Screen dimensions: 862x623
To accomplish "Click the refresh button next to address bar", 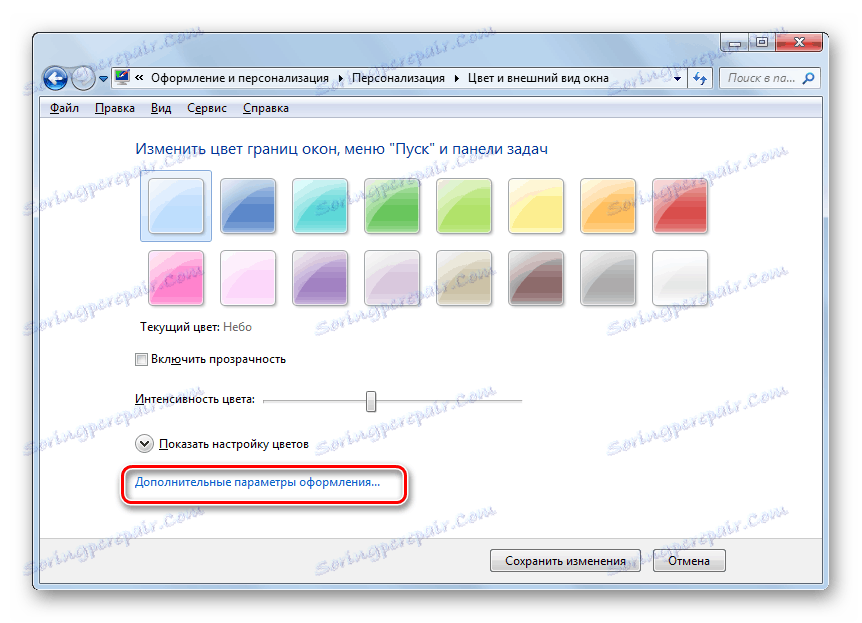I will (x=699, y=79).
